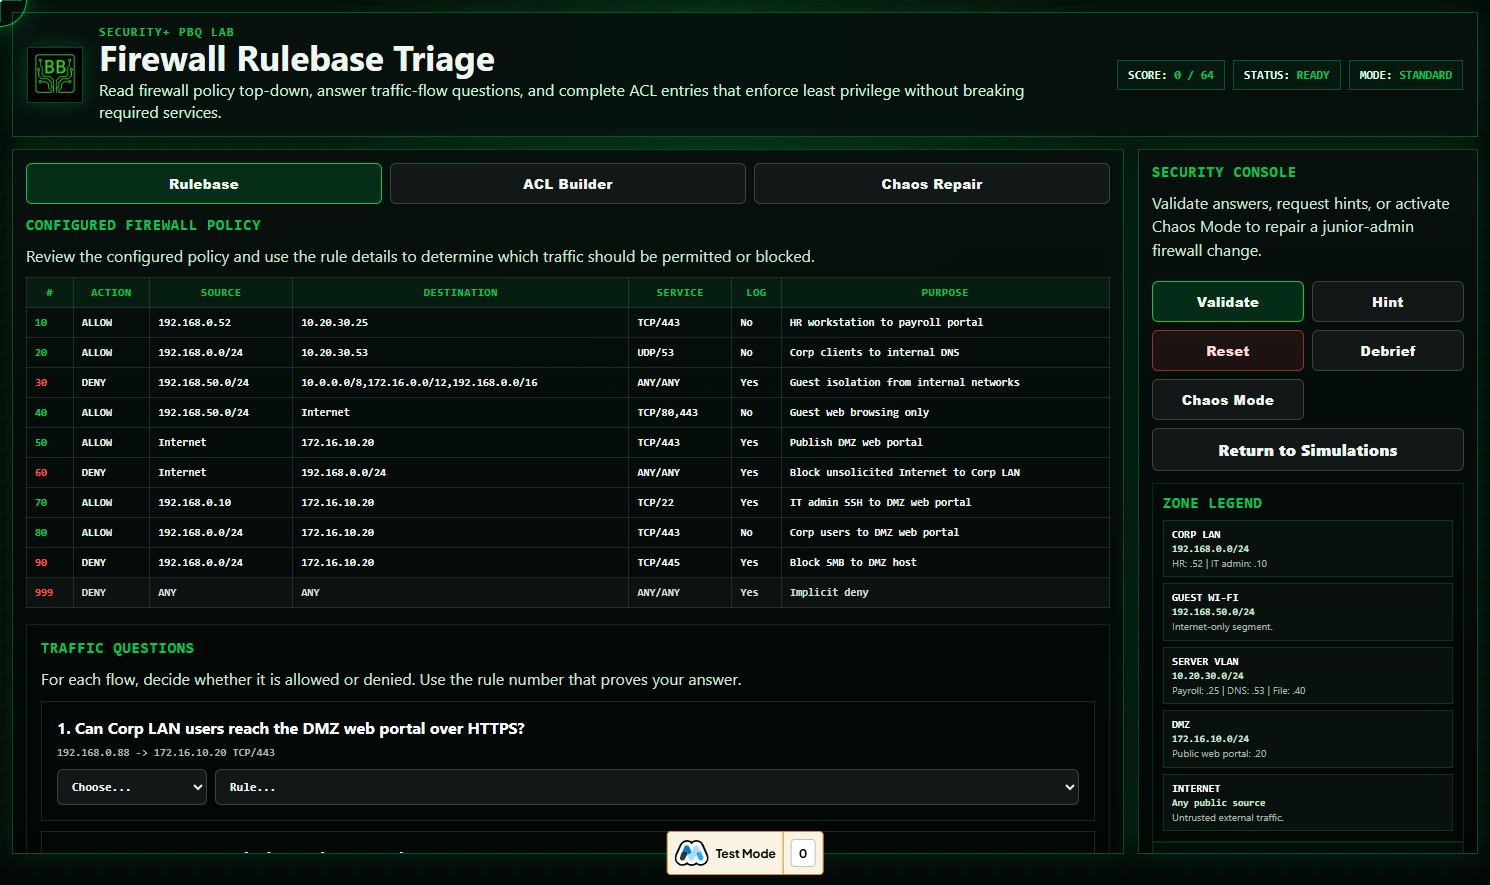Click rule 999 number
Viewport: 1490px width, 885px height.
pyautogui.click(x=44, y=593)
